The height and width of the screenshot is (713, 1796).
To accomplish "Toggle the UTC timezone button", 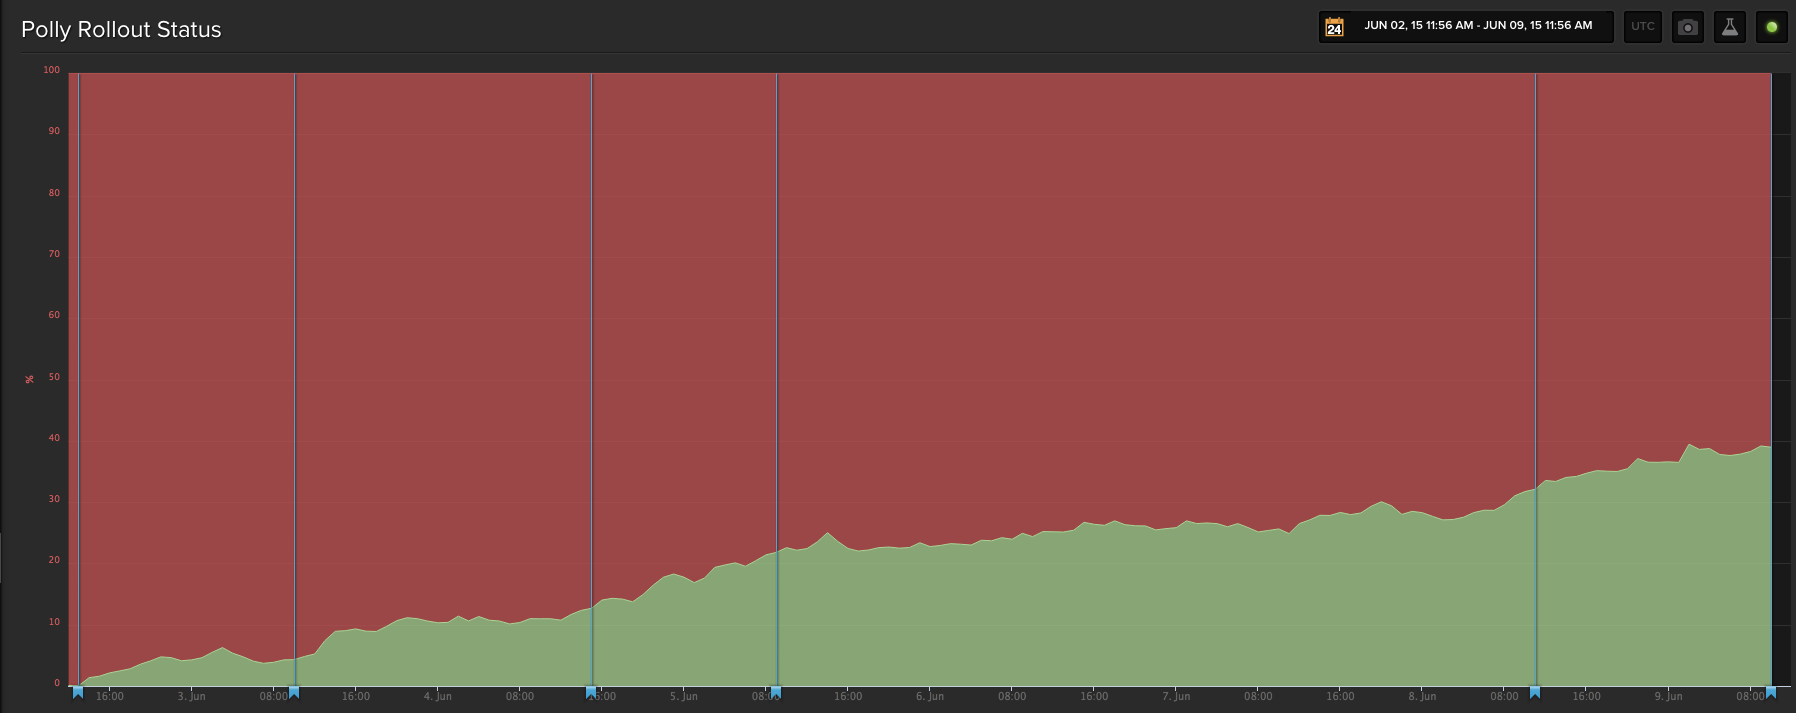I will (x=1642, y=27).
